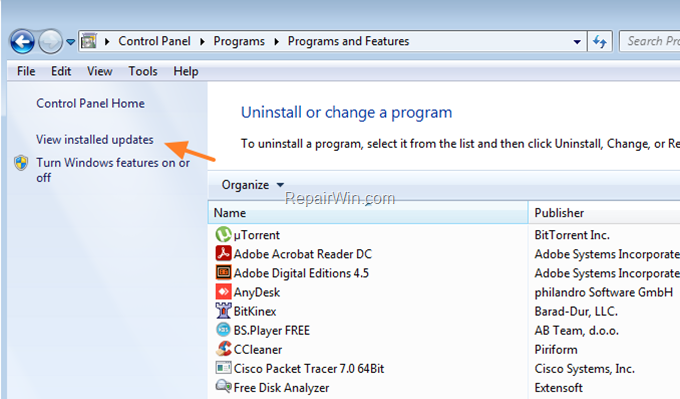
Task: Open the Help menu
Action: [x=186, y=71]
